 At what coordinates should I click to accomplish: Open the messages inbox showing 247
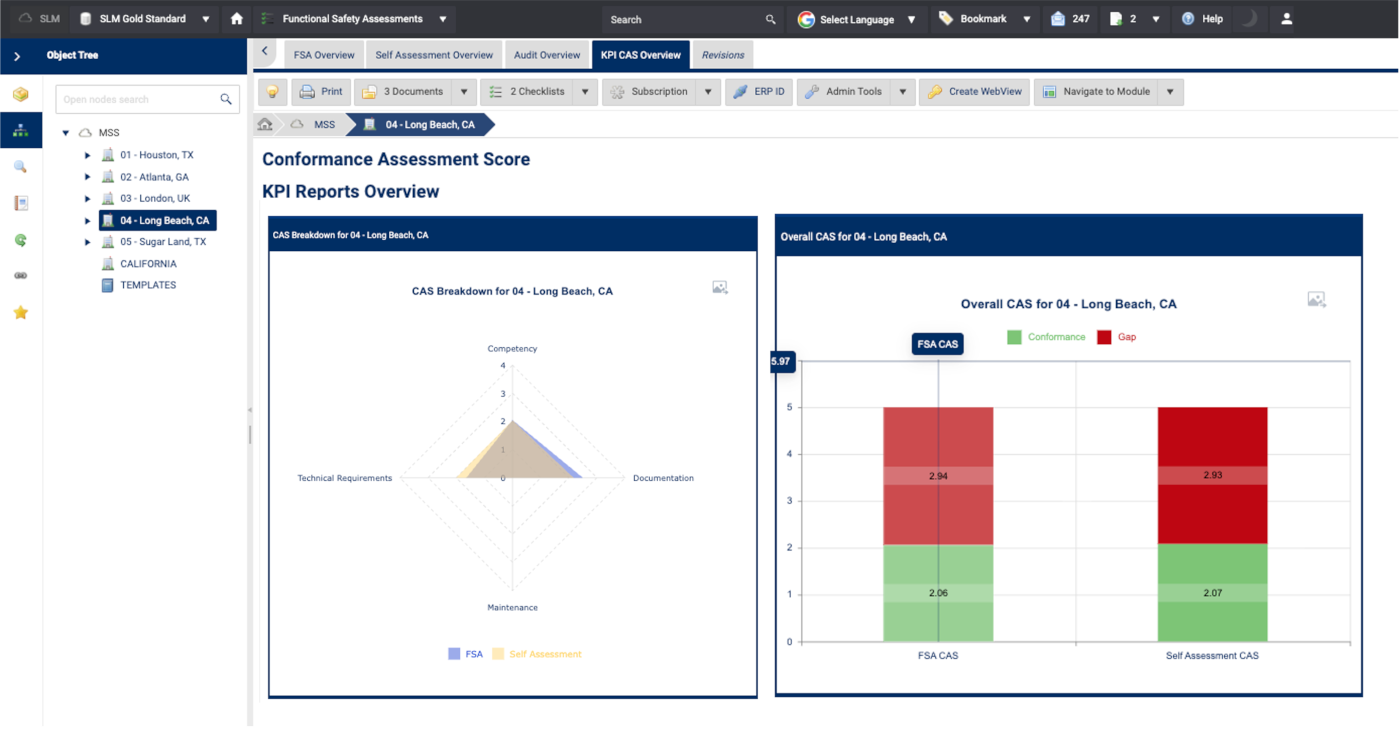(x=1070, y=19)
